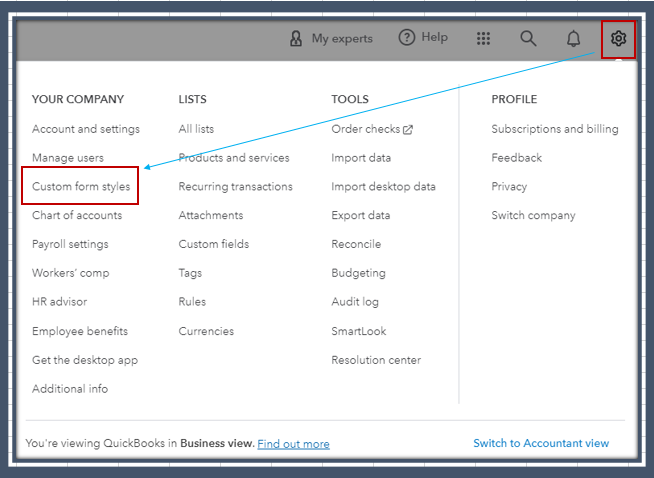The width and height of the screenshot is (654, 478).
Task: Open Additional info
Action: [x=70, y=389]
